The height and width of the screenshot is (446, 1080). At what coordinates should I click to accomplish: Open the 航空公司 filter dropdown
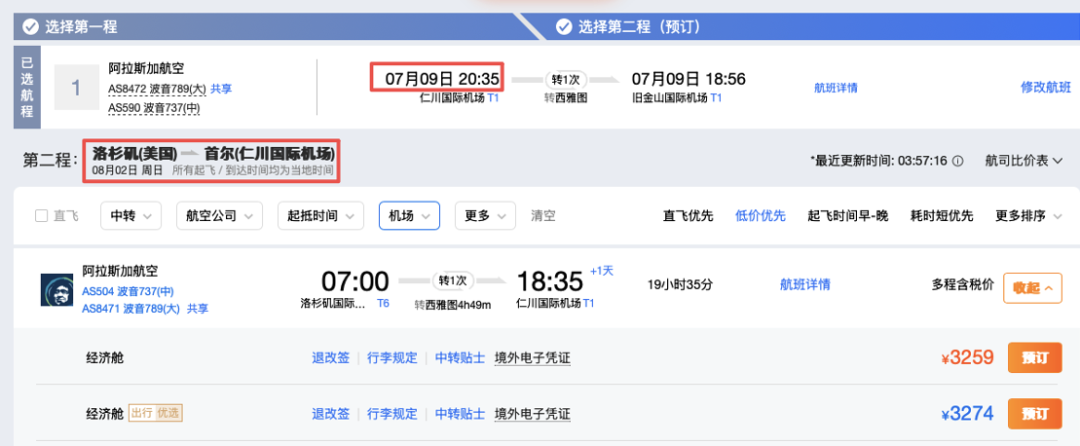tap(219, 215)
